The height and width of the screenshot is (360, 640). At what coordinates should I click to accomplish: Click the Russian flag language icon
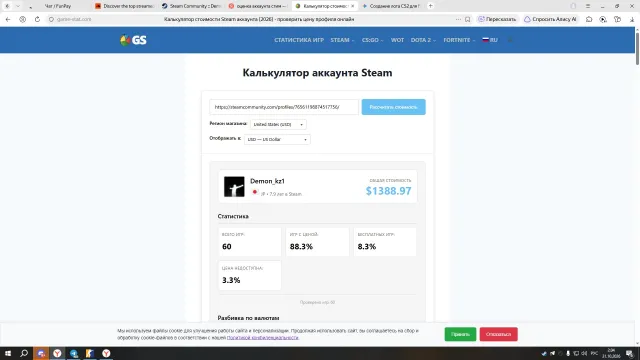click(x=485, y=40)
